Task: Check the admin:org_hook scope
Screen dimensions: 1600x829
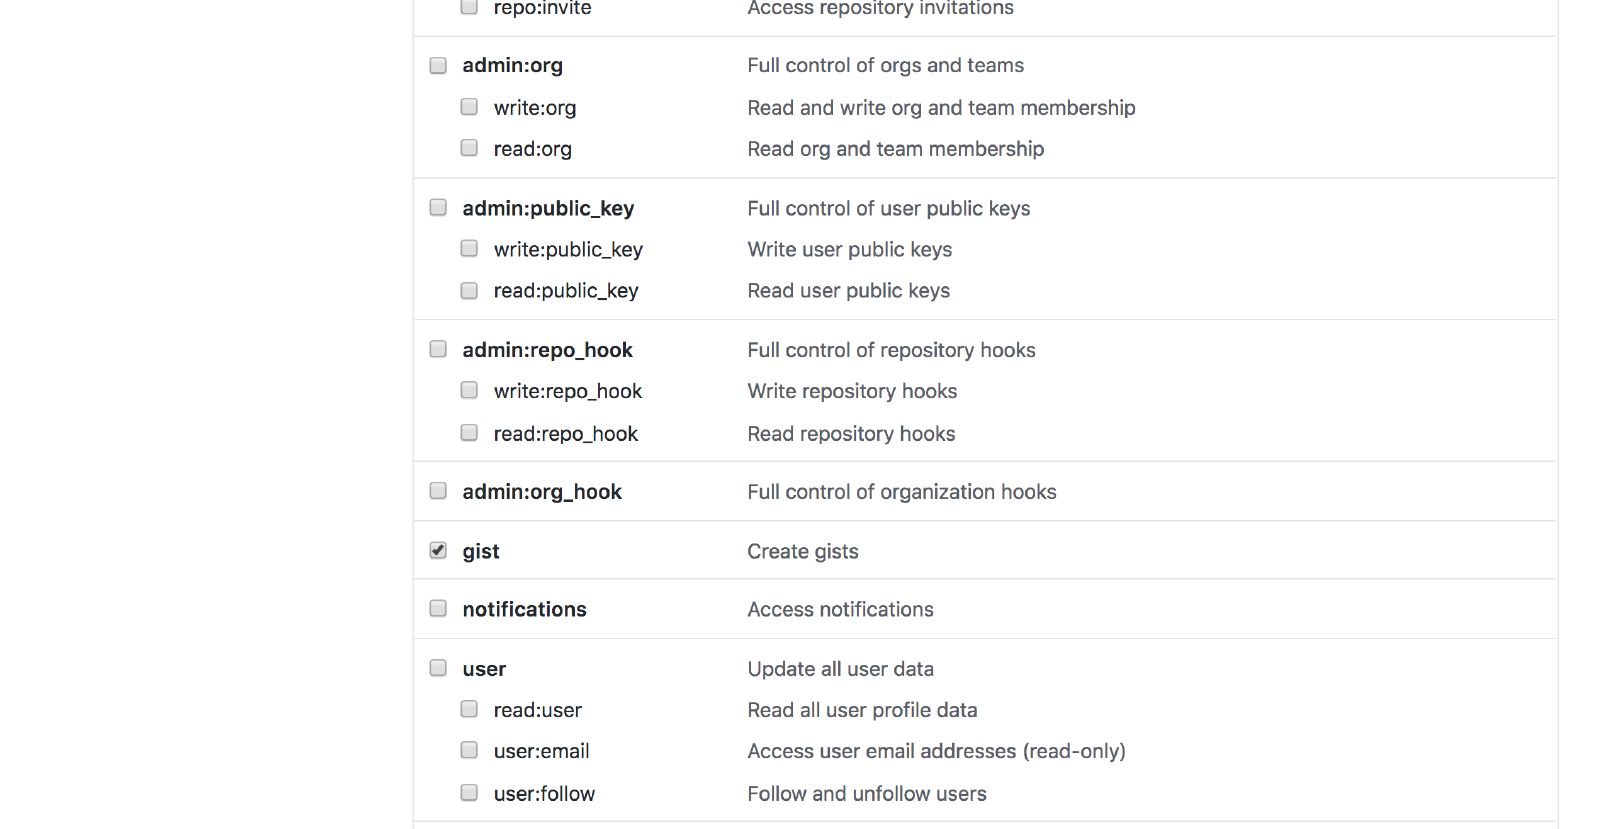Action: click(438, 491)
